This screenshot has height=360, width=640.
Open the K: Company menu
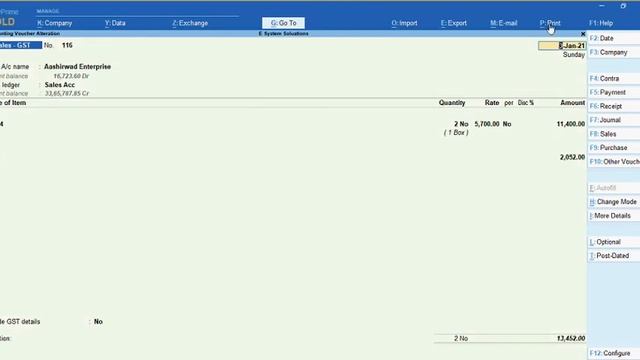(x=54, y=23)
